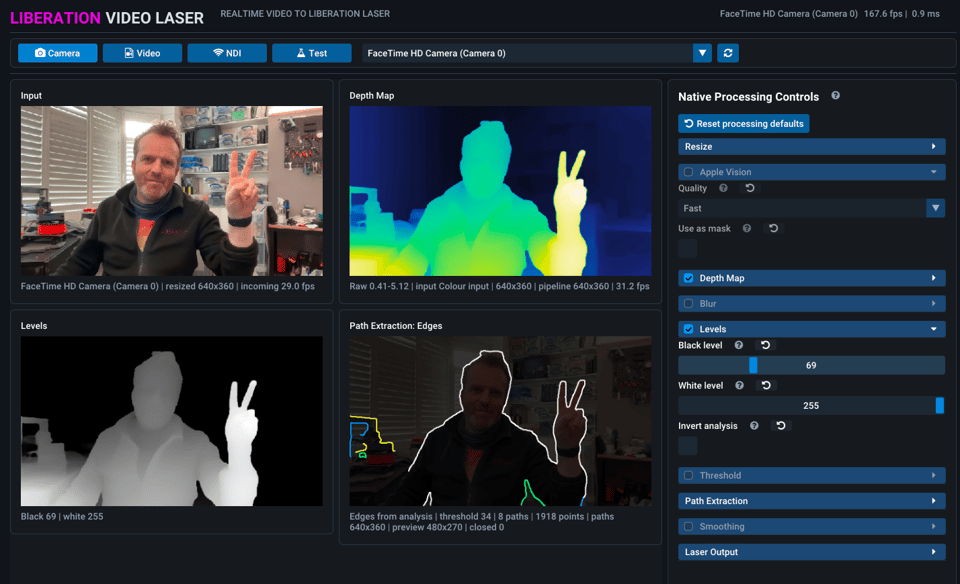Reset Invert analysis to default

[781, 425]
